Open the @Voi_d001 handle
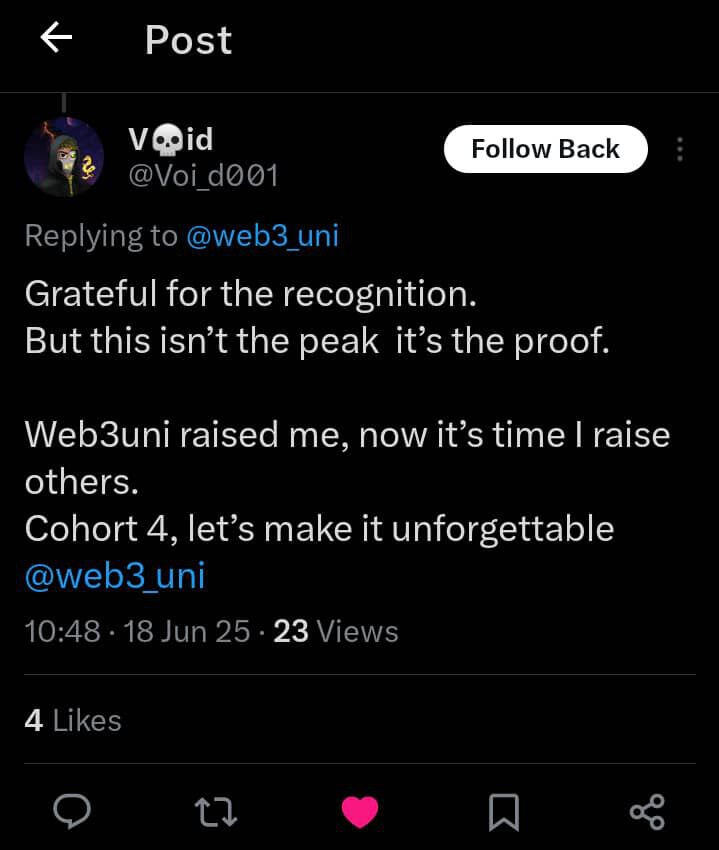 [203, 176]
